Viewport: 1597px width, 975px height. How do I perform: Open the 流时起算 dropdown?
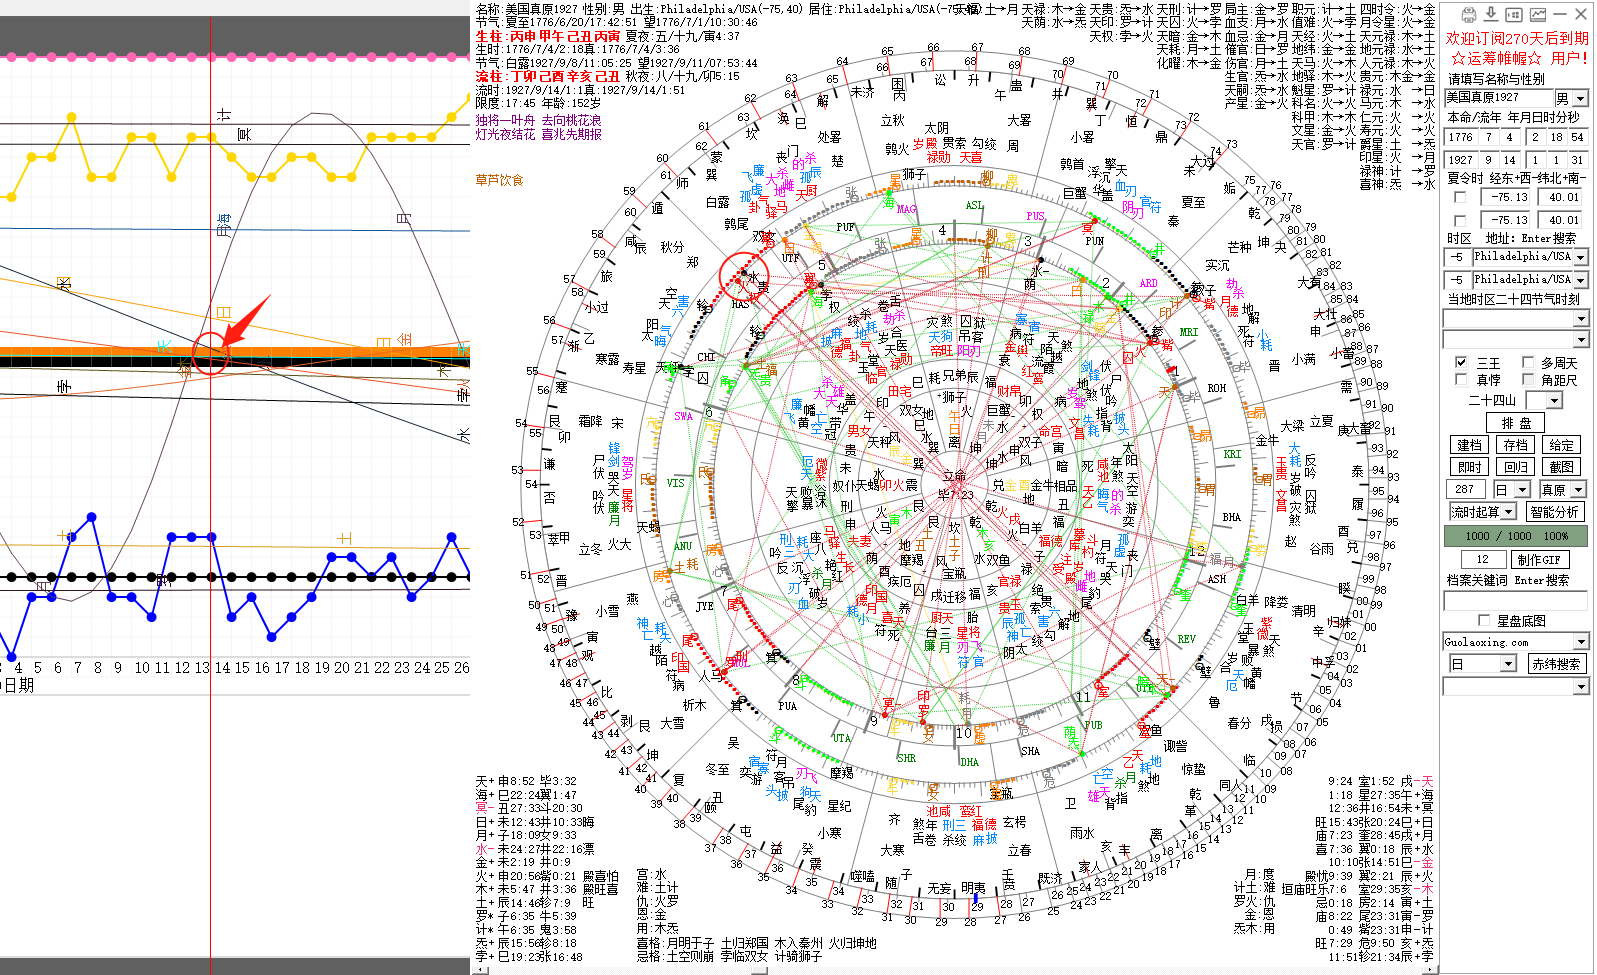(x=1508, y=512)
